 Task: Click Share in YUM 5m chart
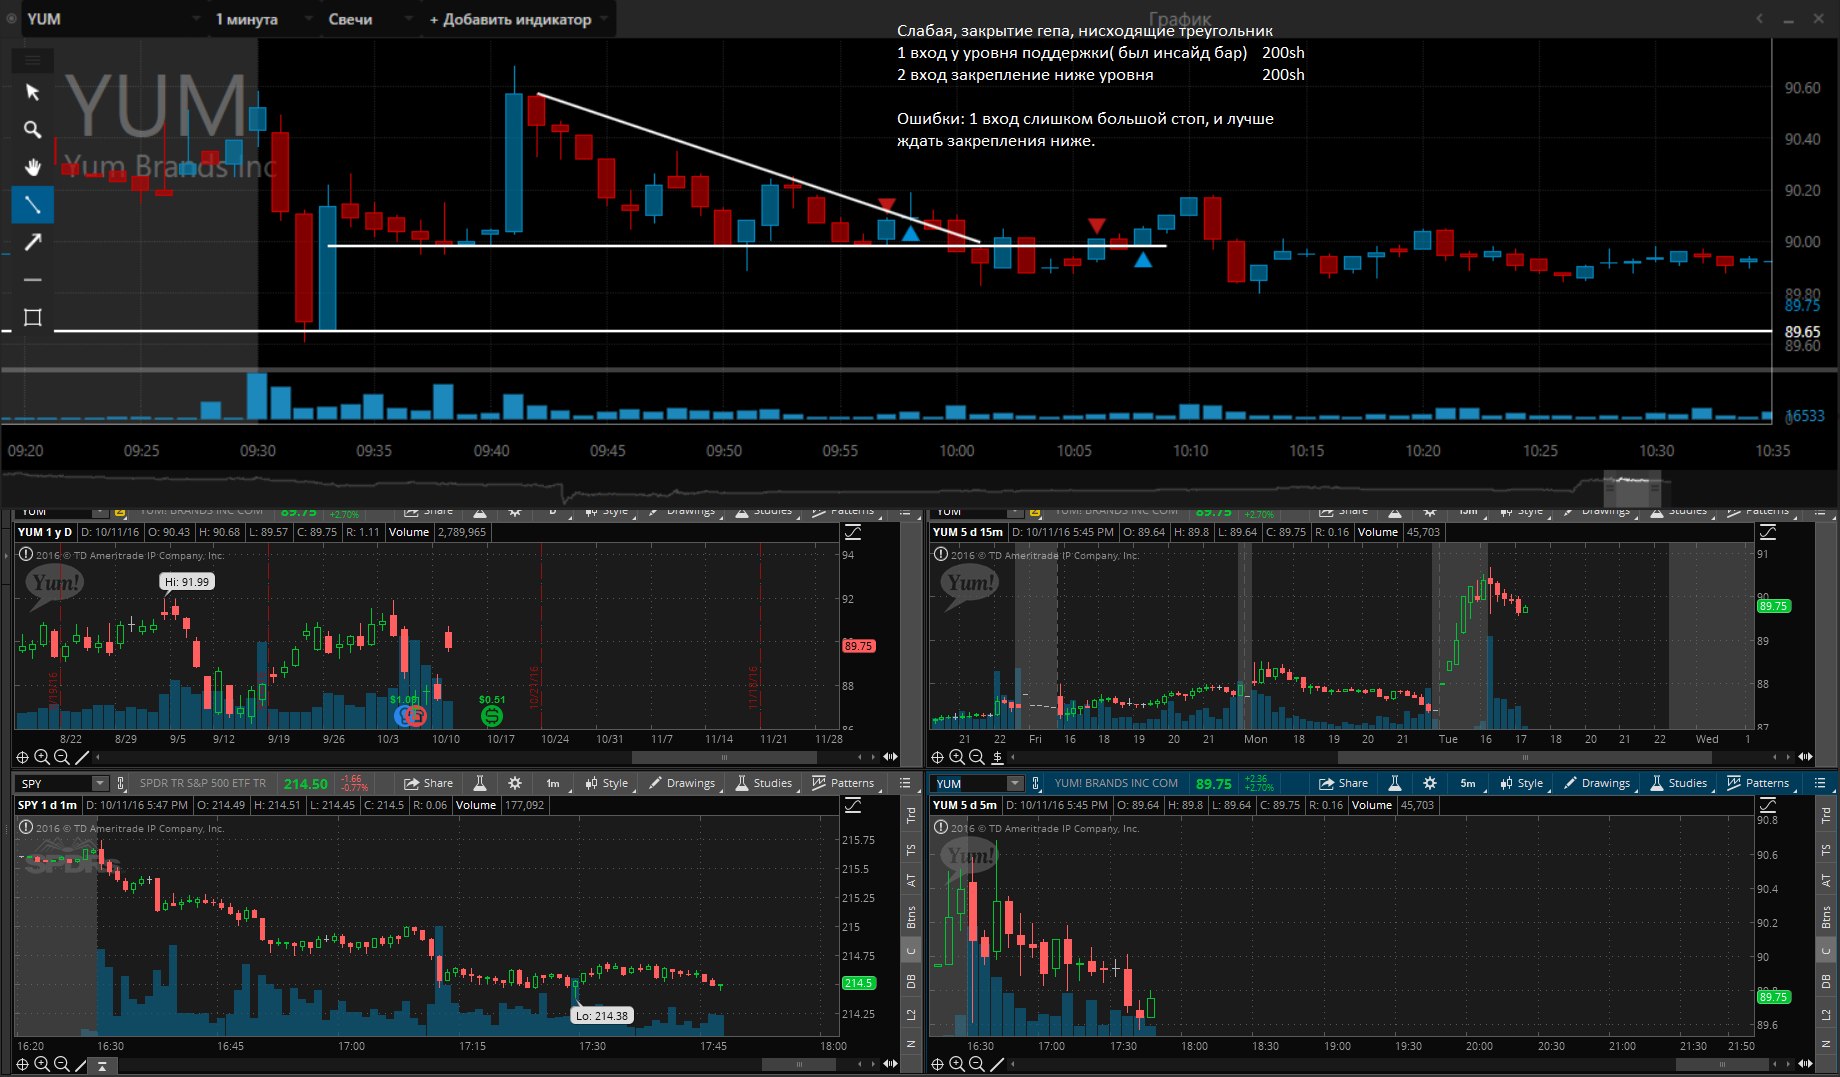click(x=1343, y=783)
